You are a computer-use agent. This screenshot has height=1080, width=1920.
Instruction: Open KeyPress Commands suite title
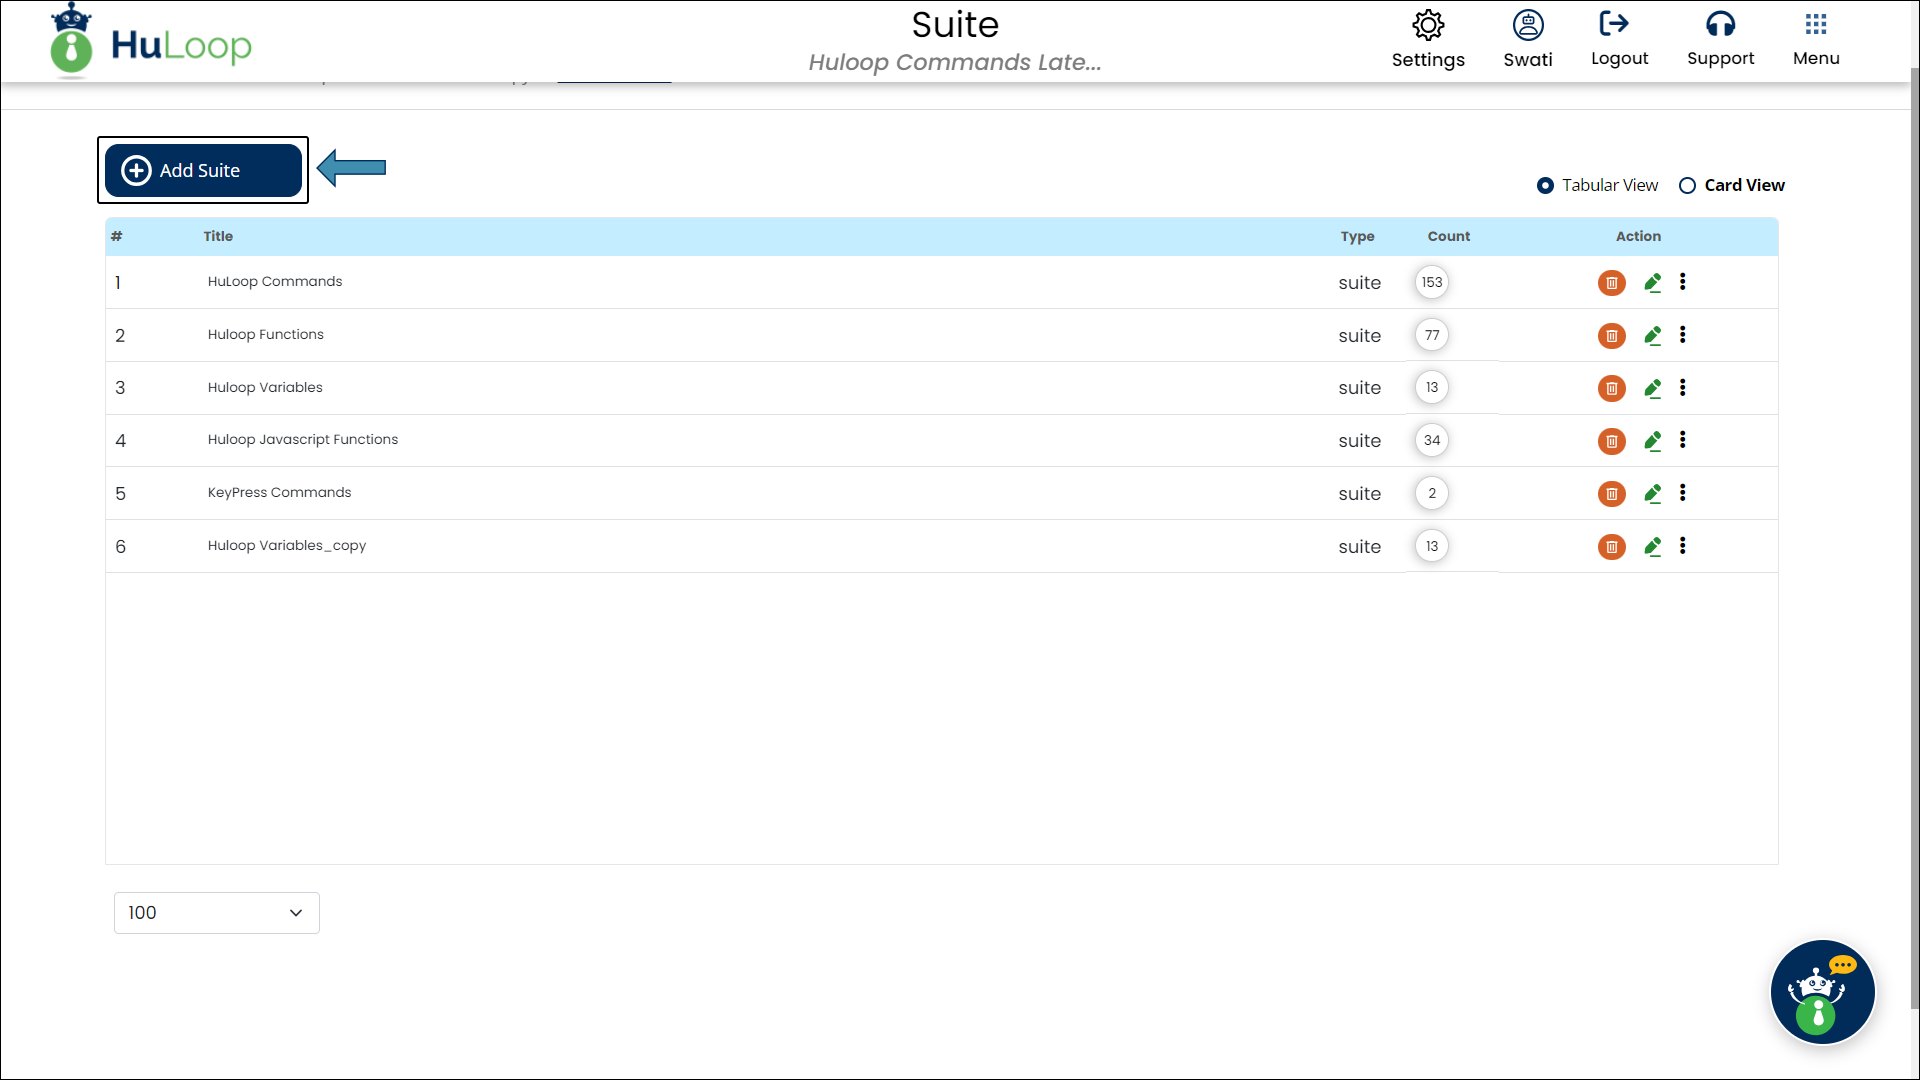click(x=280, y=493)
